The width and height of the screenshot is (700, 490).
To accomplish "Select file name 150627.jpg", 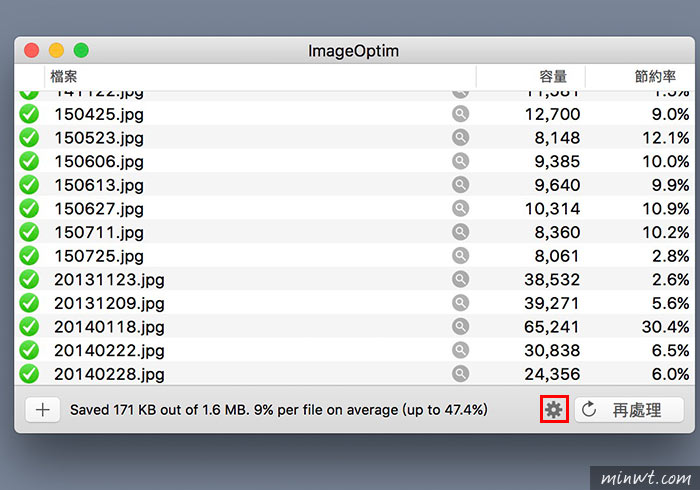I will (x=99, y=209).
